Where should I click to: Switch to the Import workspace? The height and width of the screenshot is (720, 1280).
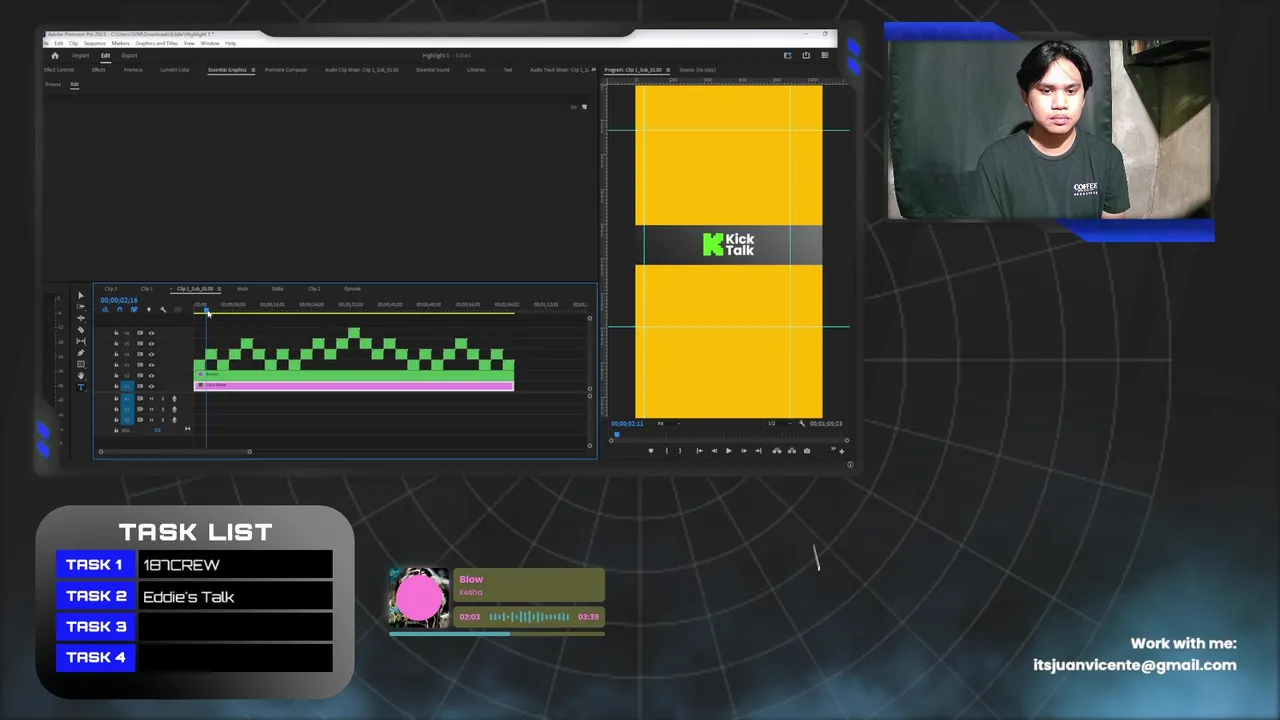(81, 56)
